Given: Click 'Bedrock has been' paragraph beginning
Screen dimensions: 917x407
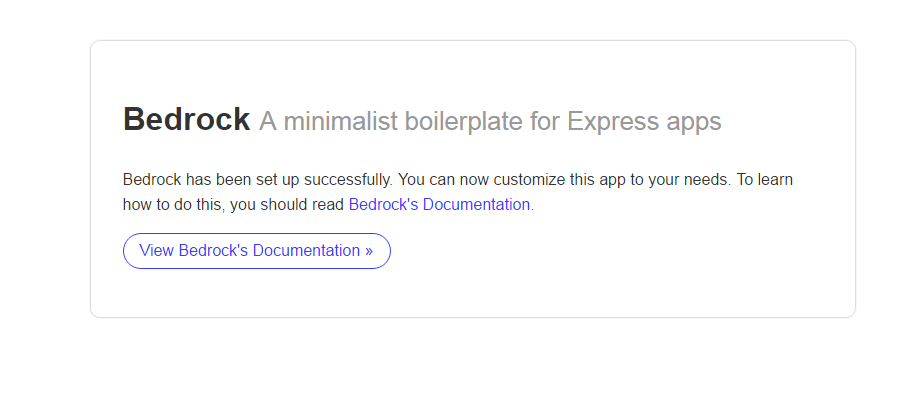Looking at the screenshot, I should pos(187,180).
